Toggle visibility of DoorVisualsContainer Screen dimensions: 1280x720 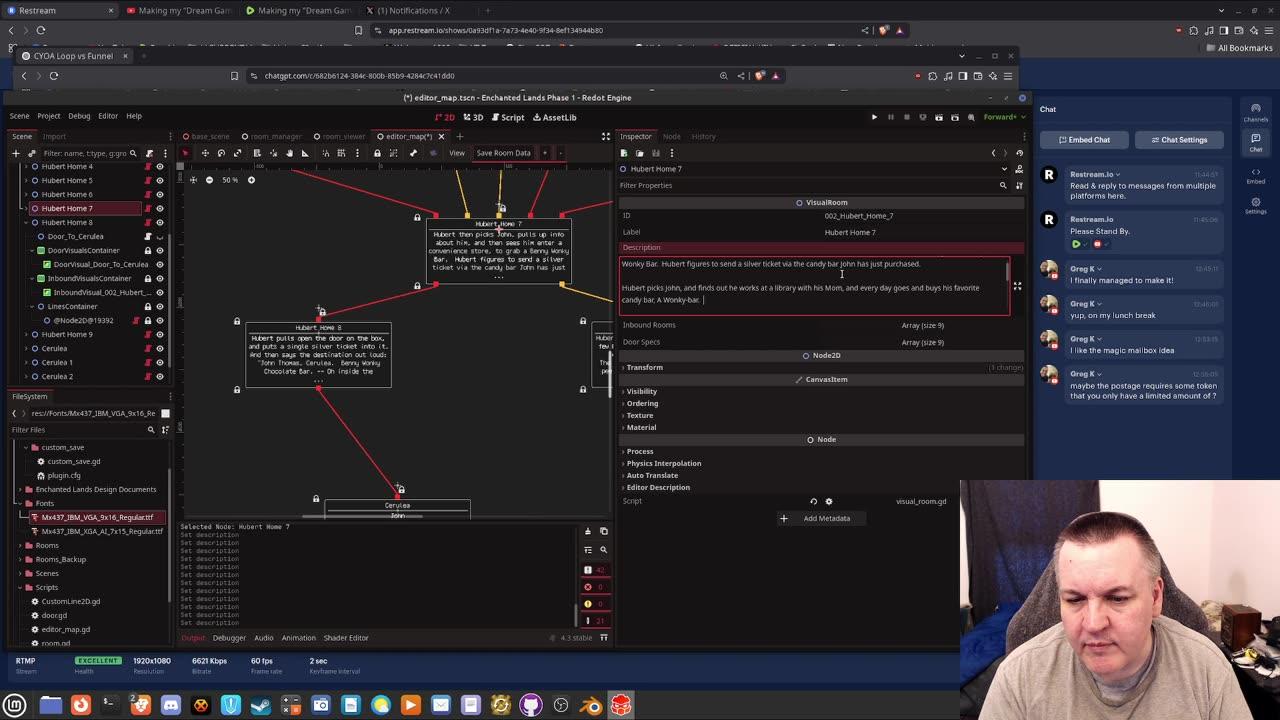click(160, 250)
